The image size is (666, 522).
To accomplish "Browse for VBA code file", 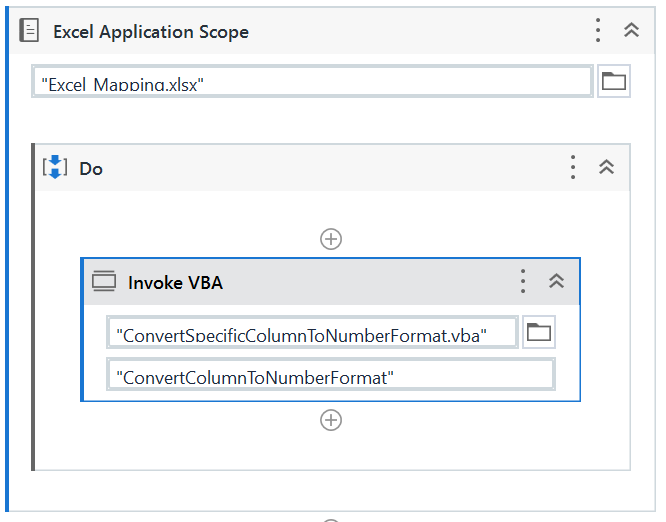I will [539, 333].
